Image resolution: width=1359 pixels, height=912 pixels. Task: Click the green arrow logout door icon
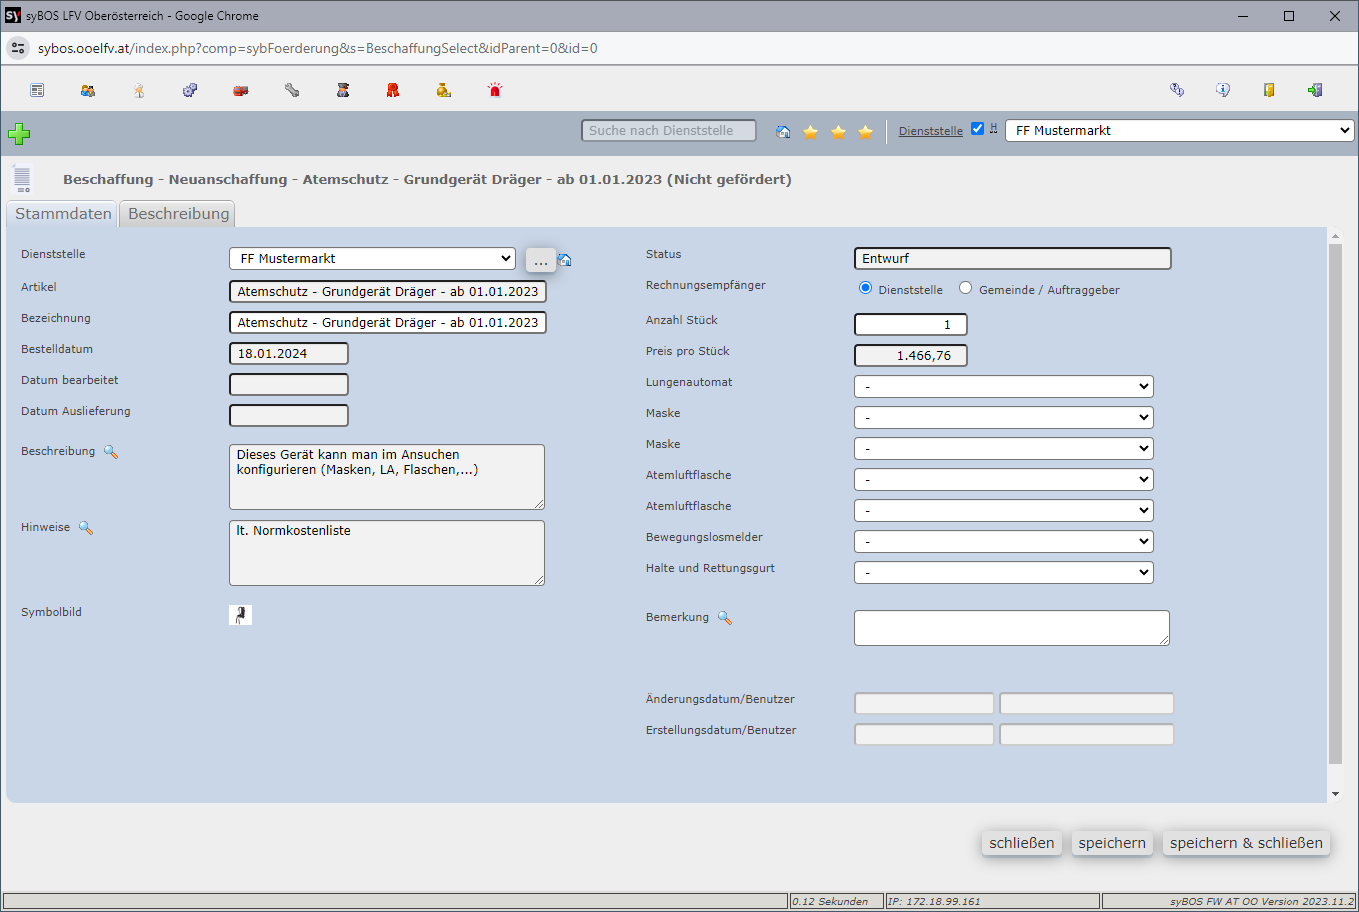click(1315, 90)
